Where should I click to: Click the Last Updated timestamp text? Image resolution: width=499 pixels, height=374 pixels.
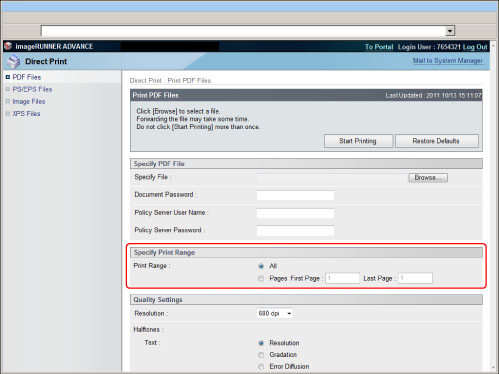tap(433, 96)
